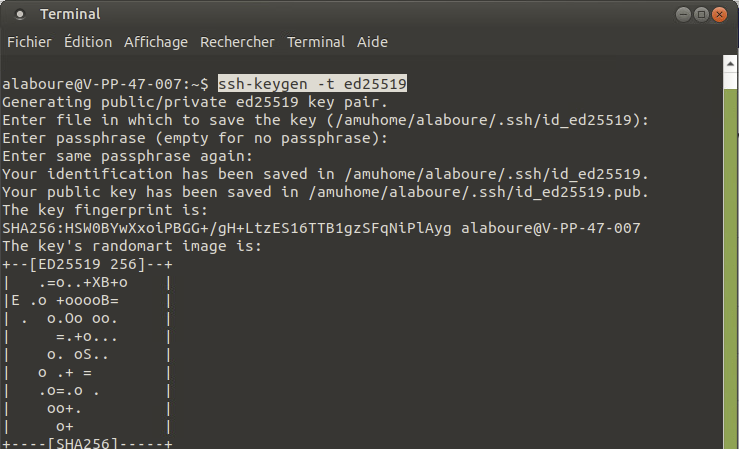Maximize the Terminal window
The height and width of the screenshot is (449, 739).
click(x=701, y=14)
